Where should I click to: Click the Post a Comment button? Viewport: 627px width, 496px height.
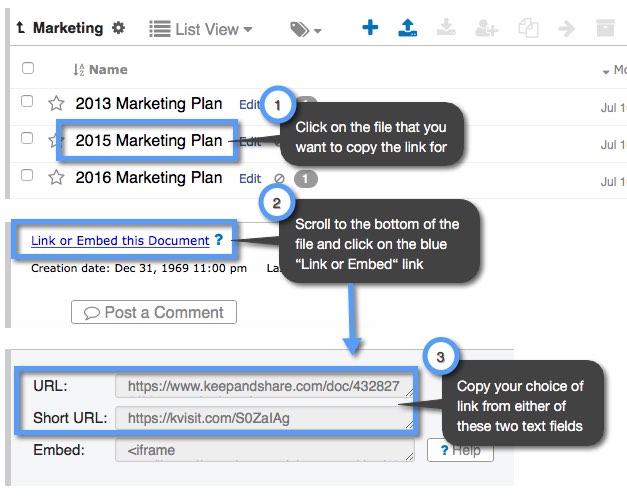click(x=154, y=312)
